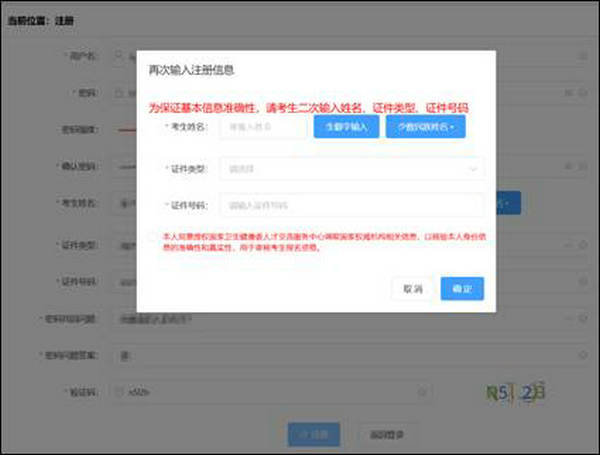Click the blue 注册 button at bottom
Image resolution: width=600 pixels, height=455 pixels.
tap(313, 434)
